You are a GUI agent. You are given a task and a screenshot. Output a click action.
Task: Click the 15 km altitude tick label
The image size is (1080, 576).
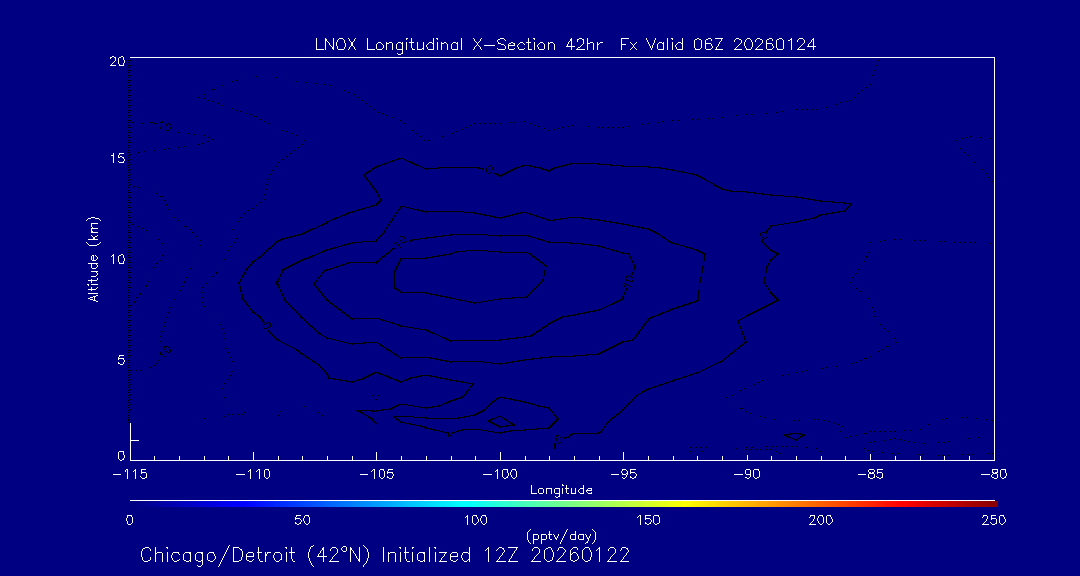coord(116,160)
